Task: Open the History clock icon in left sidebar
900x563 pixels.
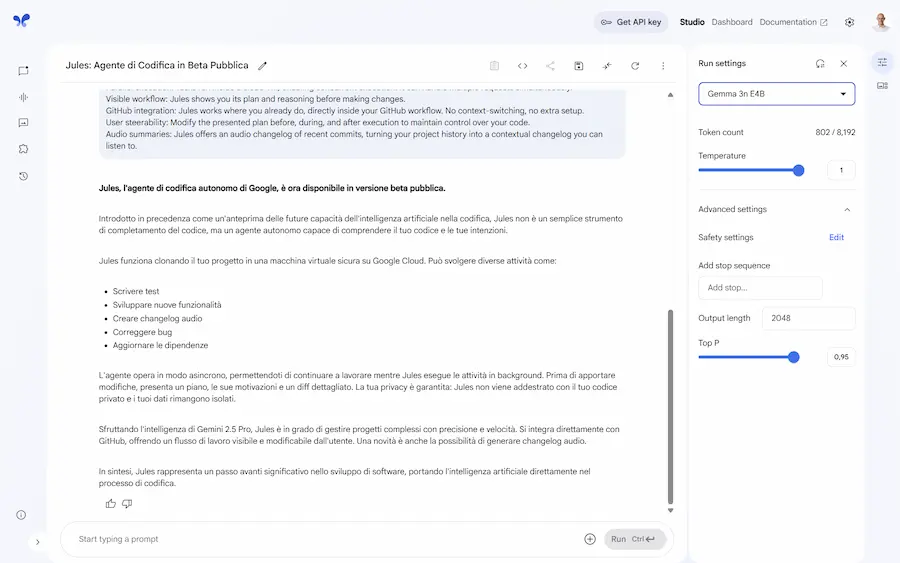Action: click(x=24, y=176)
